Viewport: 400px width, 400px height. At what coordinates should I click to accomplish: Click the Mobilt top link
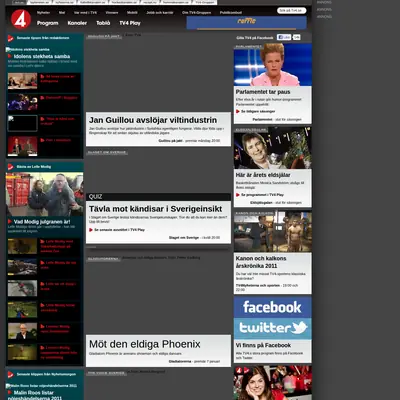pos(132,13)
